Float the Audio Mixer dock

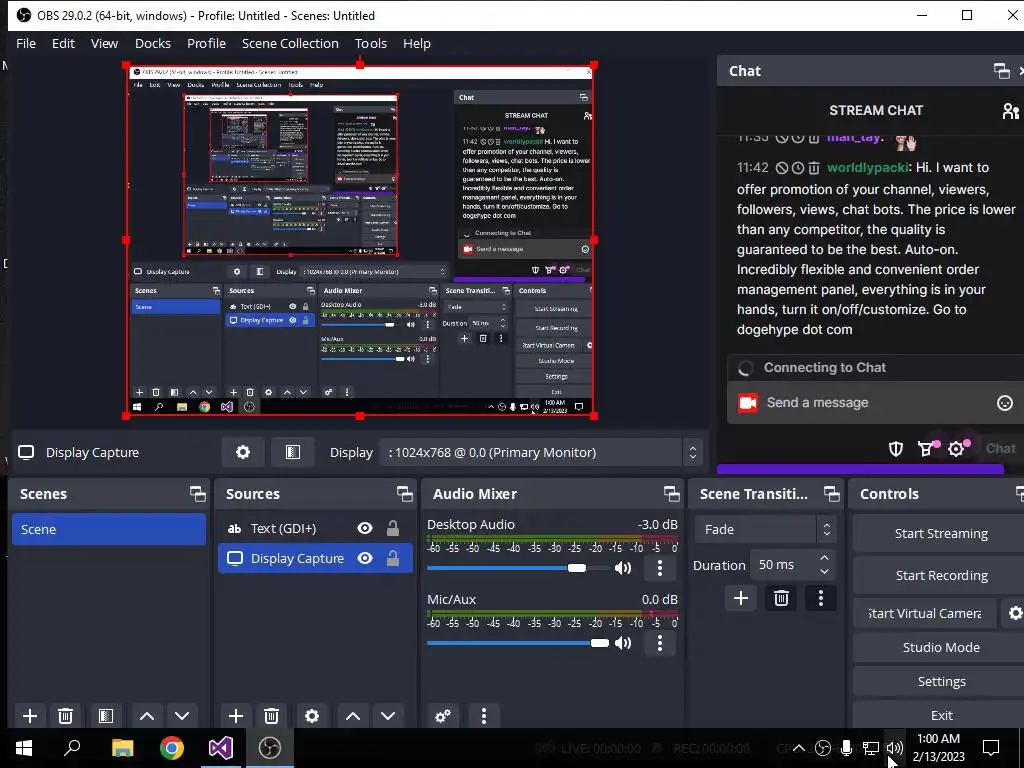click(671, 494)
